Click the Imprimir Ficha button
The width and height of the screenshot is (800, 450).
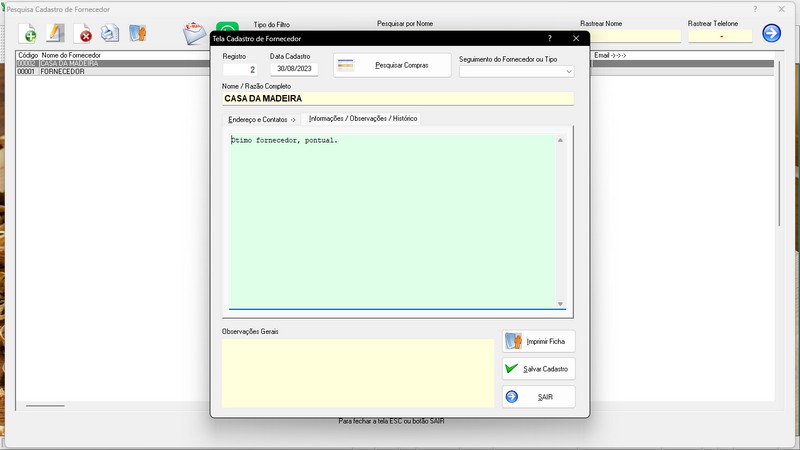539,341
